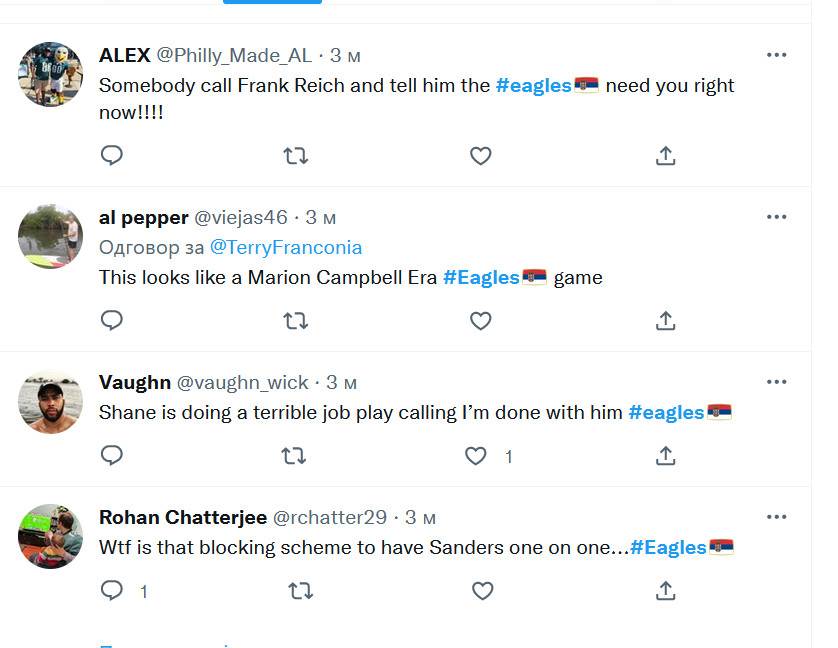Reply to ALEX's Frank Reich tweet
Screen dimensions: 838x648
[112, 155]
